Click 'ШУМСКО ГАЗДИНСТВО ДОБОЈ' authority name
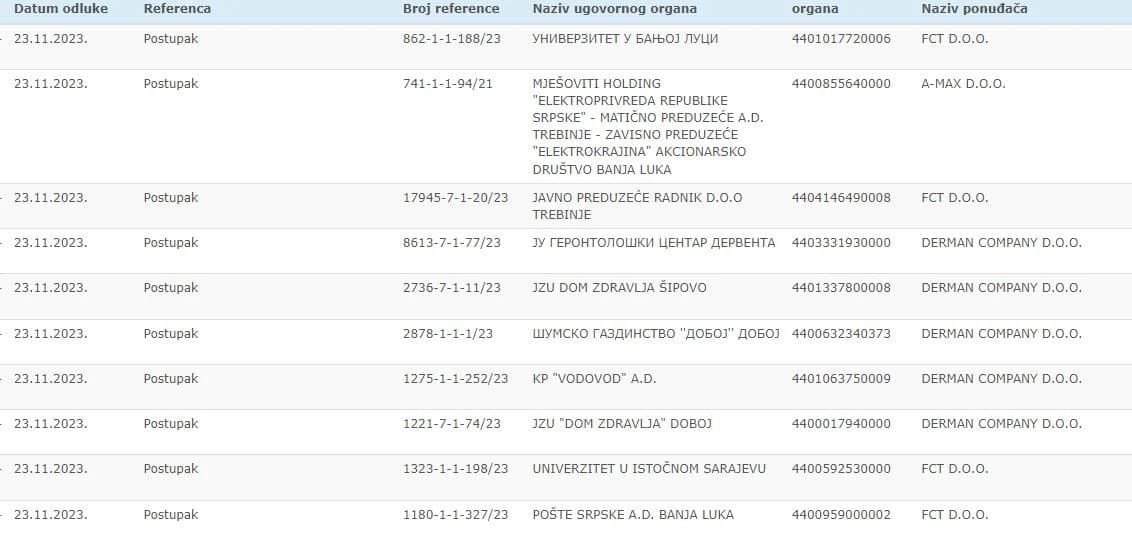 point(656,333)
